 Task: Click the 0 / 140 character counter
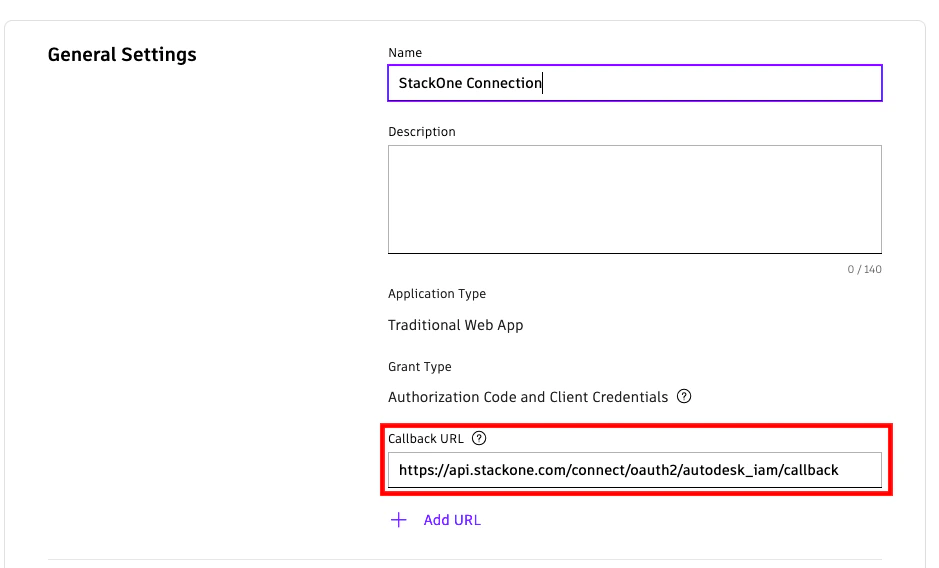click(864, 270)
